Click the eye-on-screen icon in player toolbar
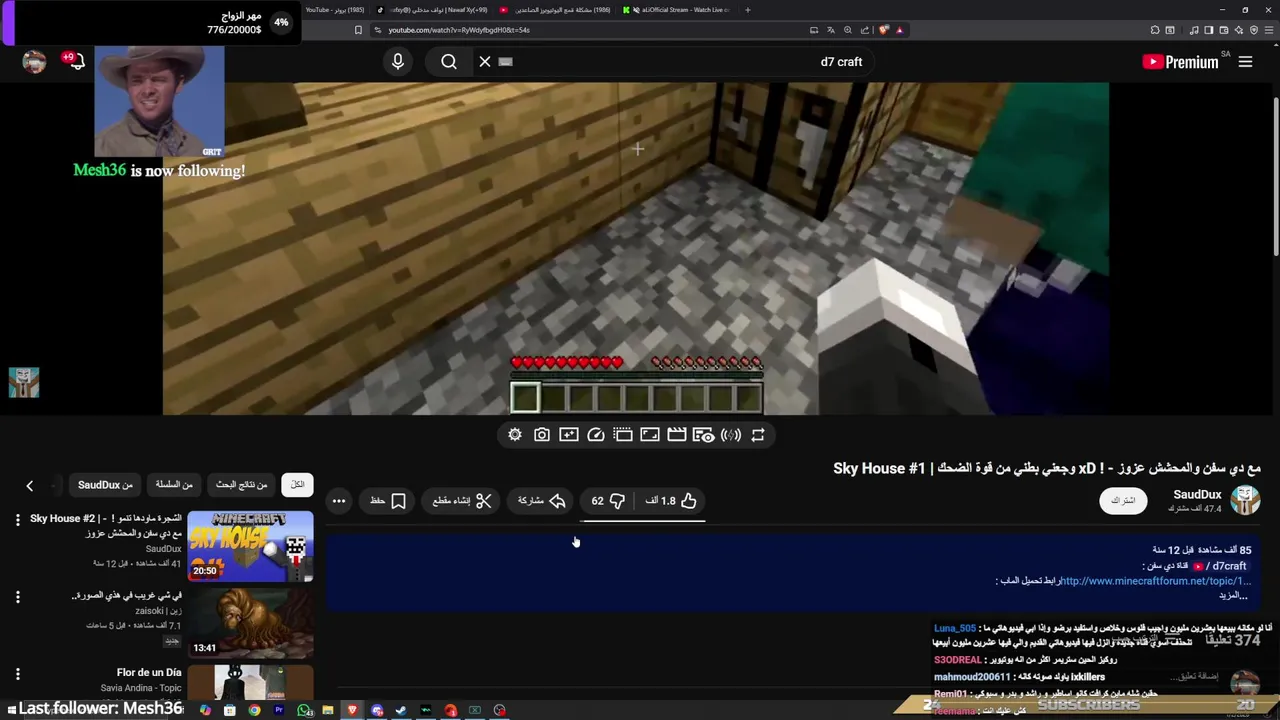The image size is (1280, 720). 704,435
